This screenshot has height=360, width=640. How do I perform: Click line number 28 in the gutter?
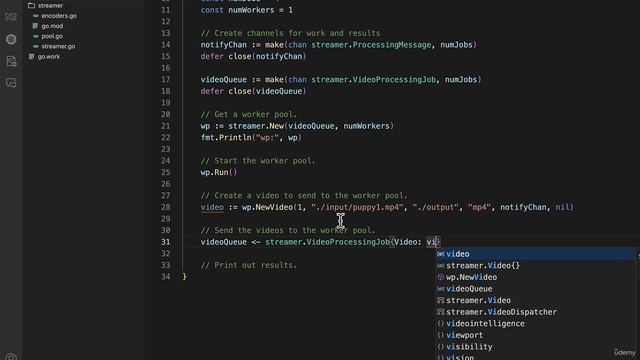[165, 207]
